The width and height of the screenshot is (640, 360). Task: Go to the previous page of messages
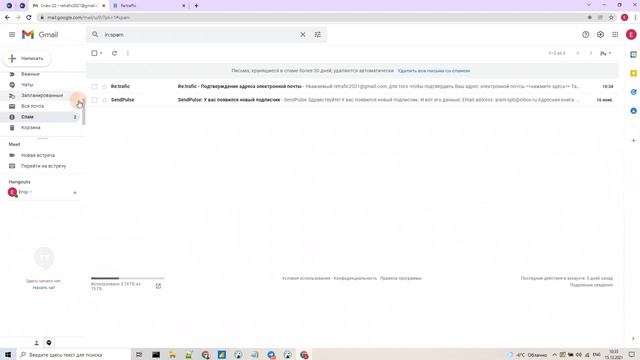pos(578,53)
